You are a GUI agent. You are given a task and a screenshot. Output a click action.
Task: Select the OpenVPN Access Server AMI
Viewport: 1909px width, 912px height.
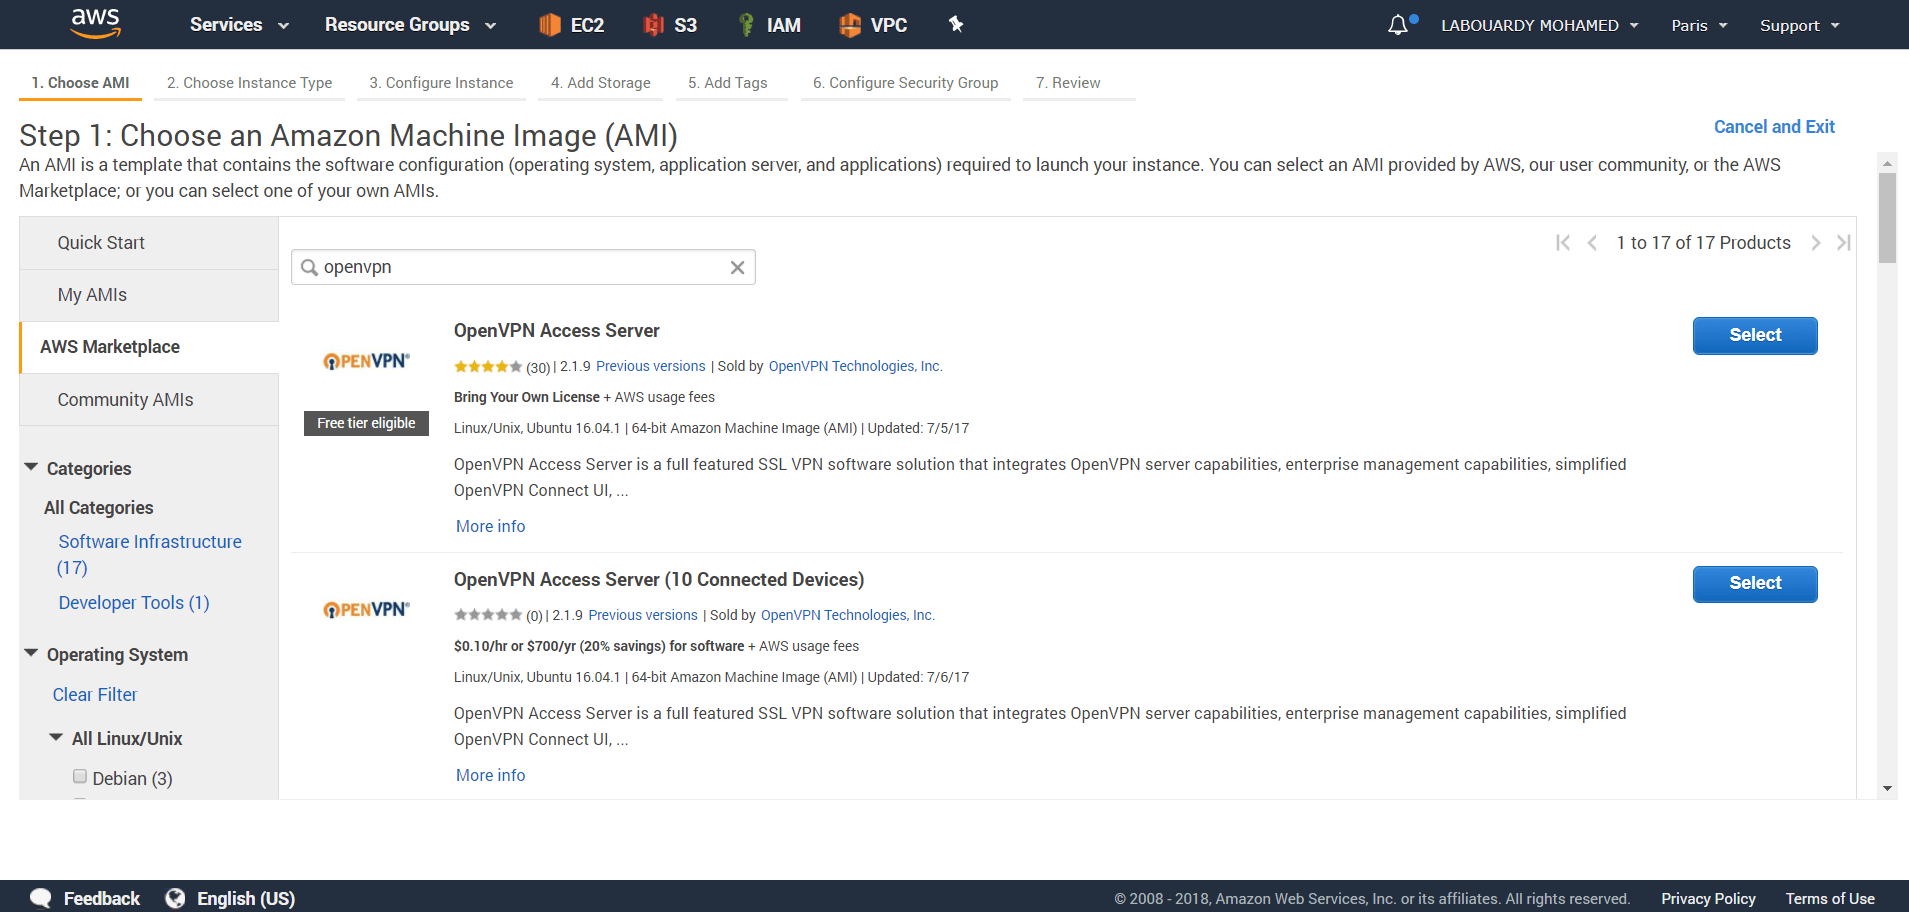(1755, 336)
